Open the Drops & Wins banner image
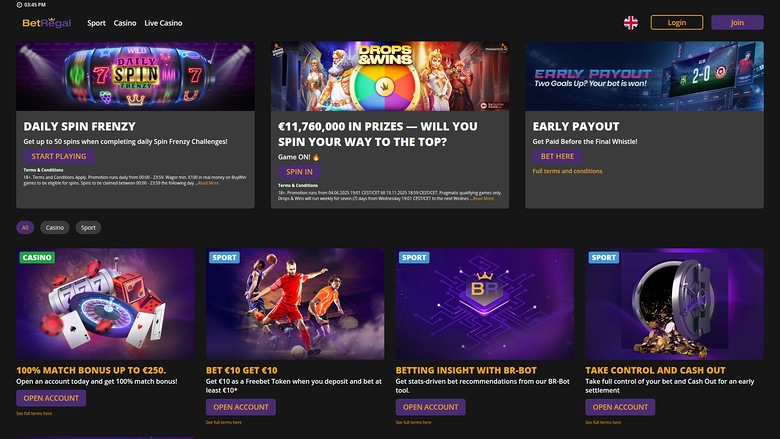The image size is (780, 439). coord(390,76)
